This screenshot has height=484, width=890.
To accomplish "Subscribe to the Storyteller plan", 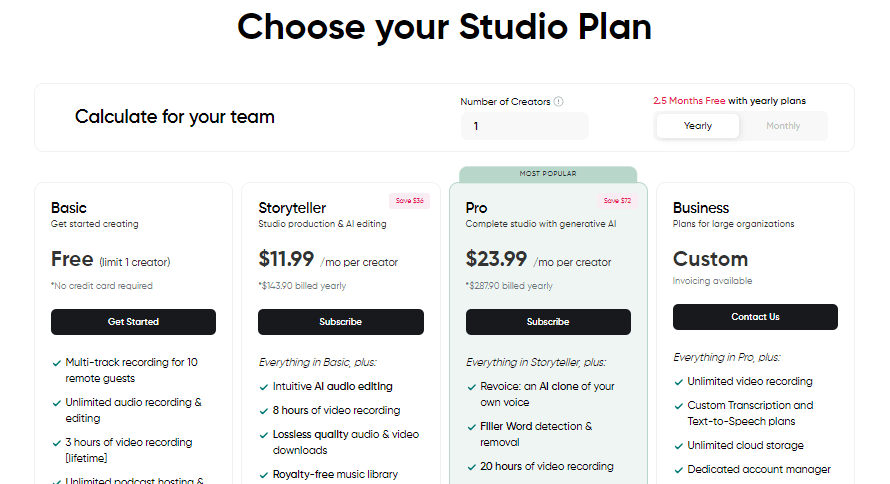I will pos(341,322).
